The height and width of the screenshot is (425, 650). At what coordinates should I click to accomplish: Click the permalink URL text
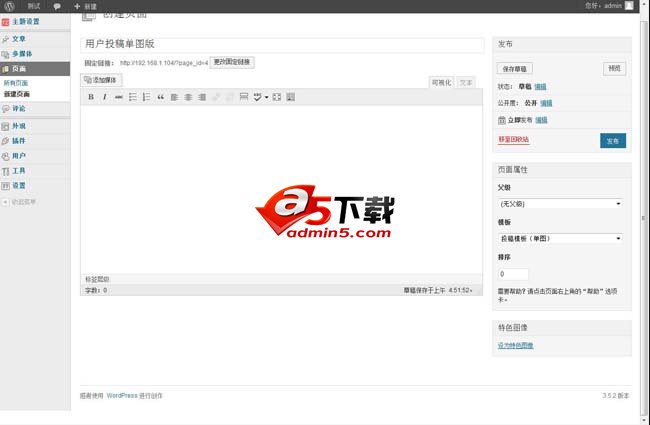click(164, 63)
